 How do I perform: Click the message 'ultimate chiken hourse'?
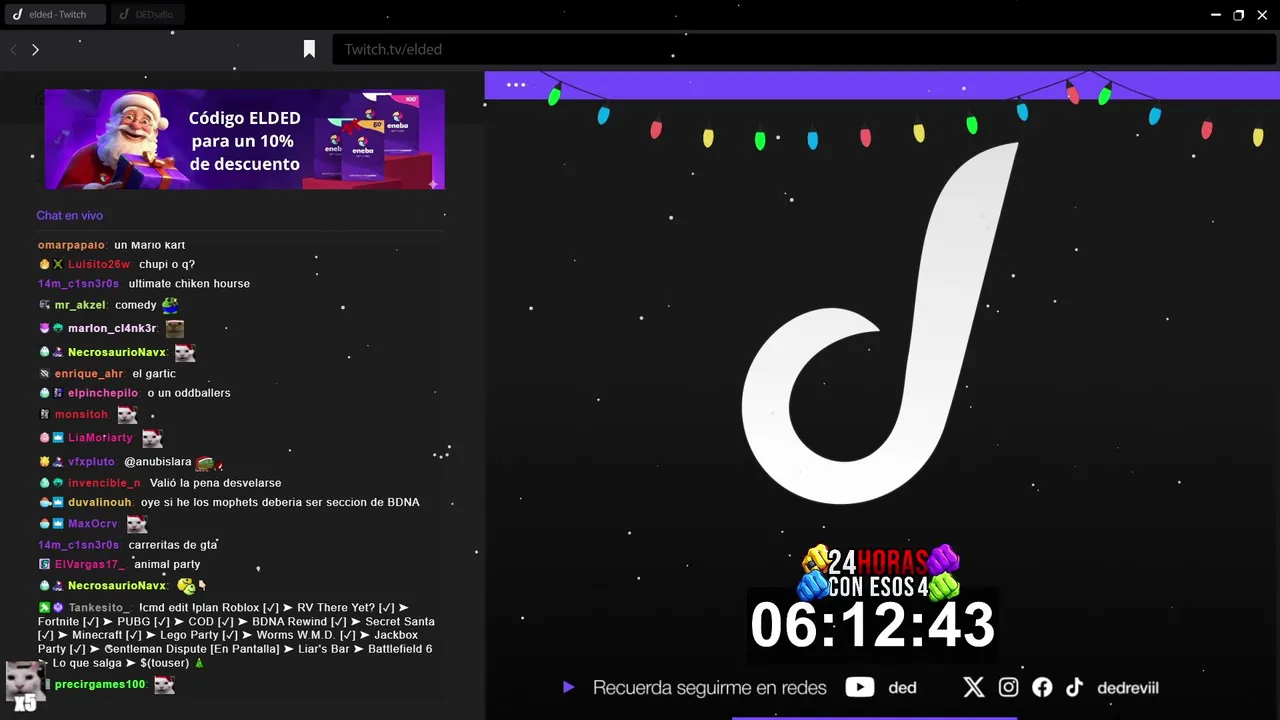(189, 284)
